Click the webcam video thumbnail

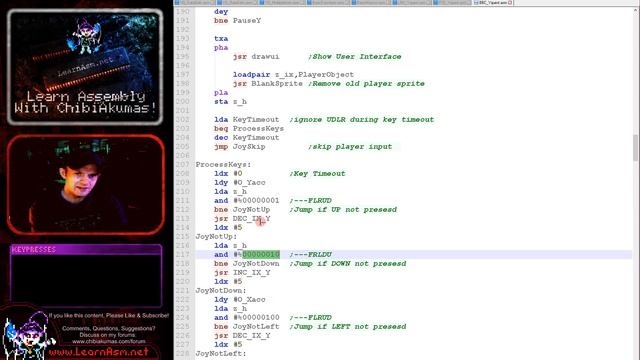85,184
